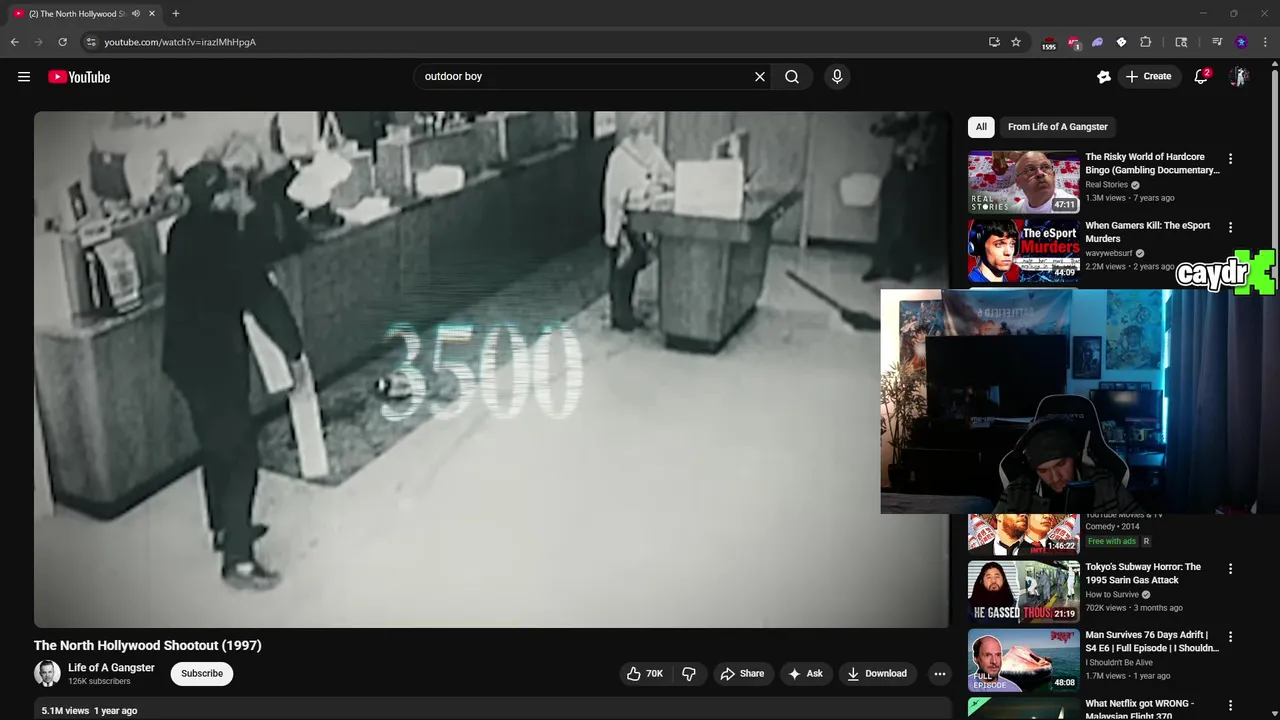Viewport: 1280px width, 720px height.
Task: Open the Real Stories channel link
Action: coord(1106,185)
